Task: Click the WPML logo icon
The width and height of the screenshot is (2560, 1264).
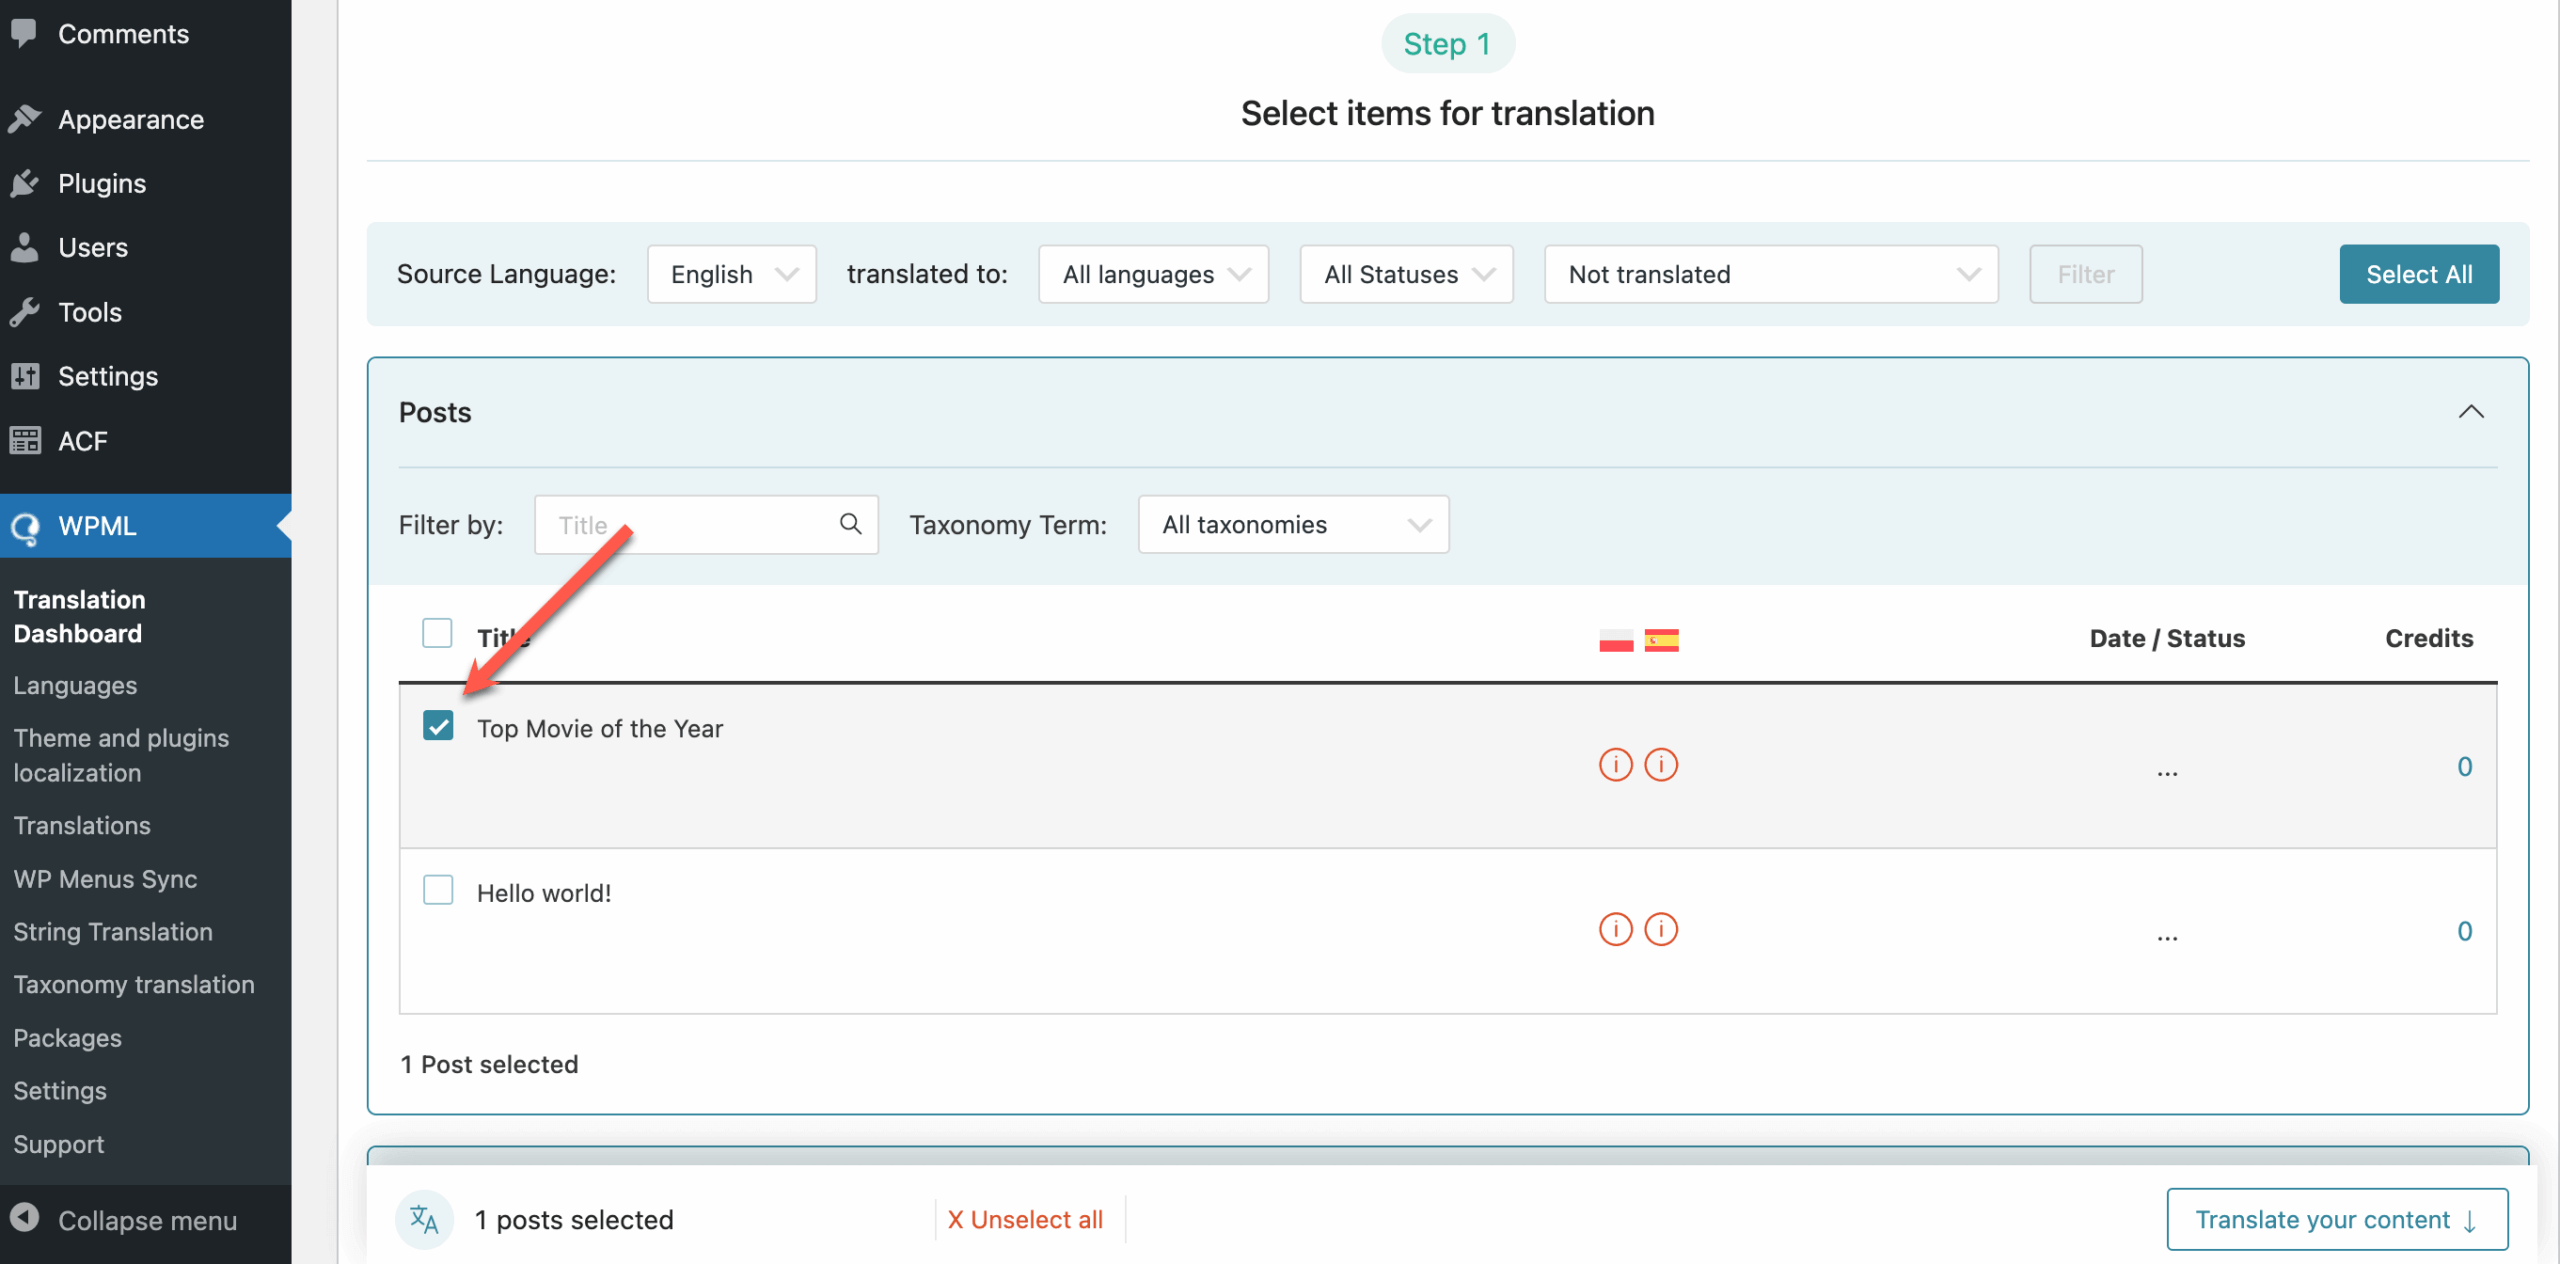Action: pos(24,526)
